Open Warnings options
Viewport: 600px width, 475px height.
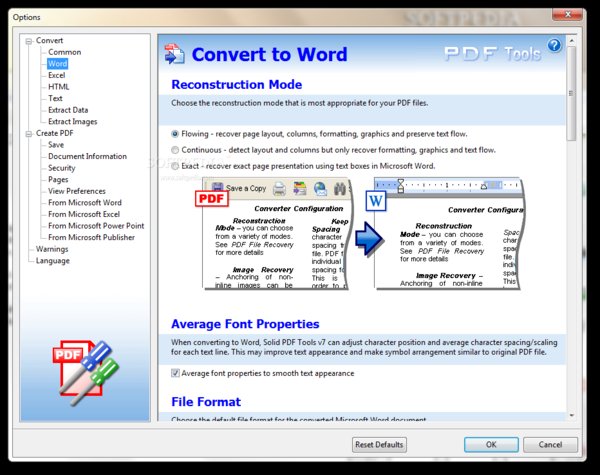(52, 249)
